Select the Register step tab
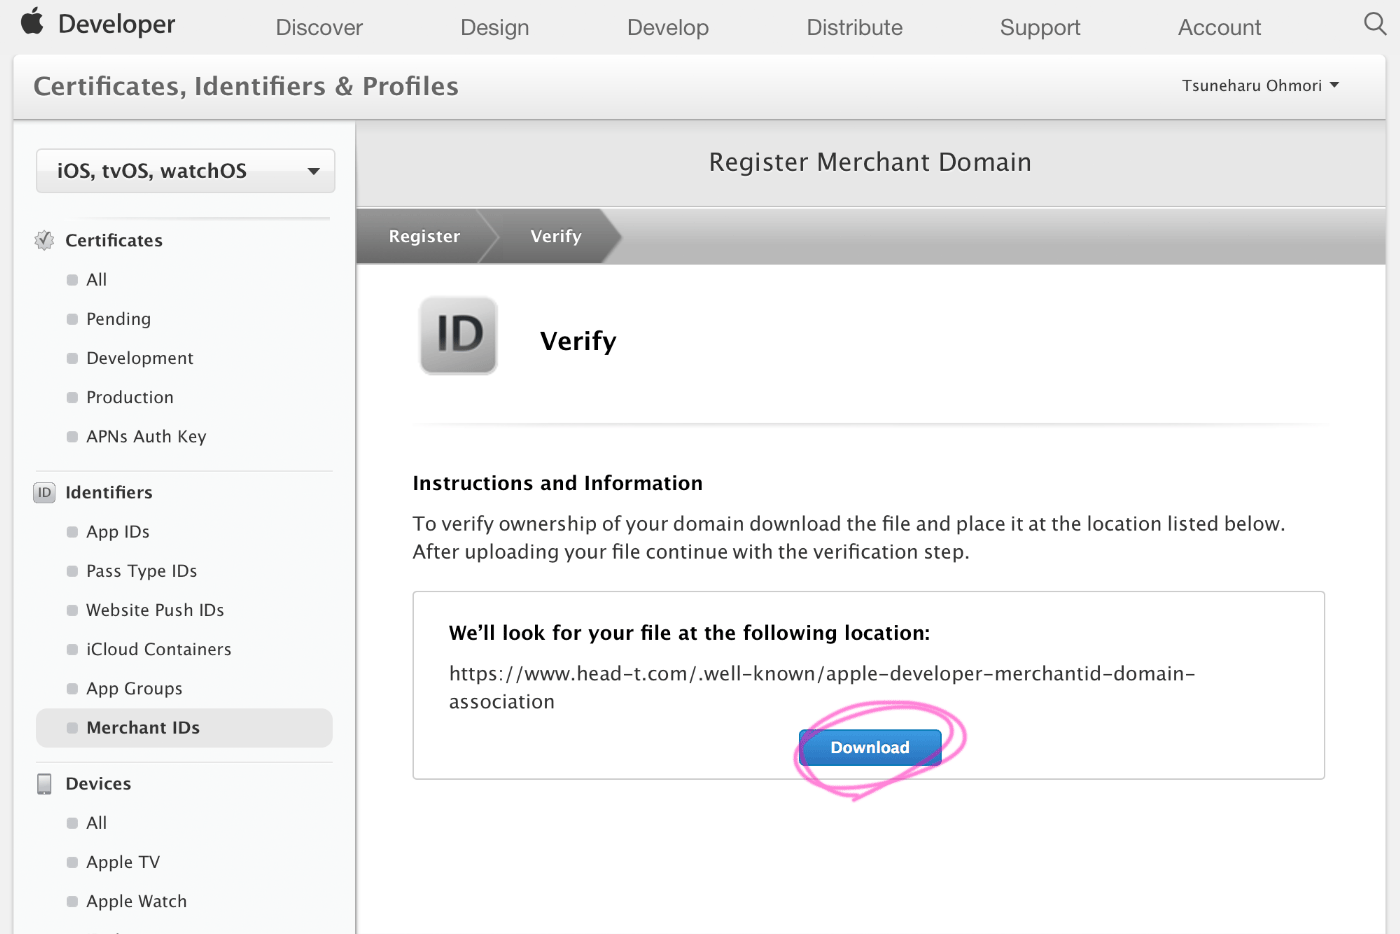1400x934 pixels. [424, 236]
